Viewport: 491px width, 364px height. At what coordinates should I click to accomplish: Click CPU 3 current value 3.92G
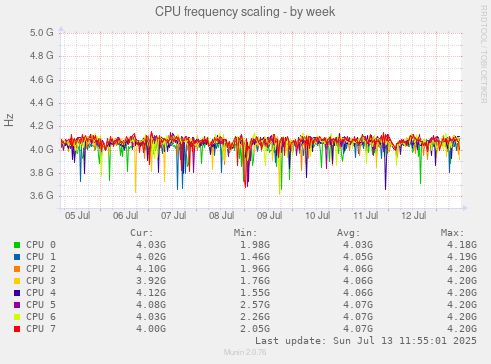pos(151,281)
